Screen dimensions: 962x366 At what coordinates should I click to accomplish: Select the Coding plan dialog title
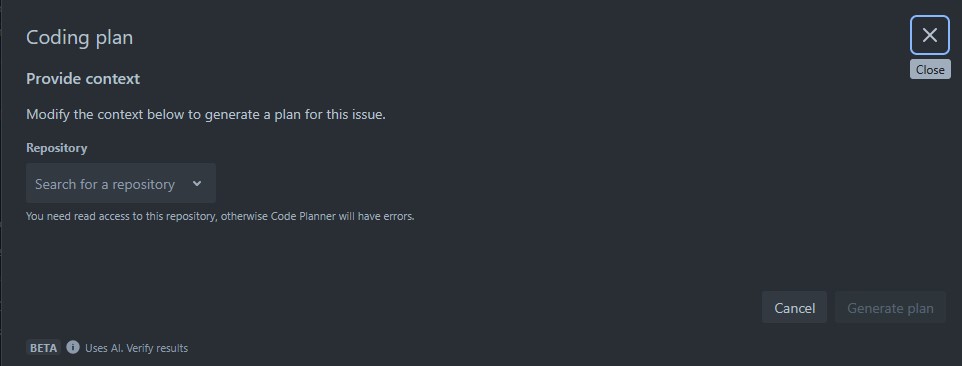(x=80, y=37)
